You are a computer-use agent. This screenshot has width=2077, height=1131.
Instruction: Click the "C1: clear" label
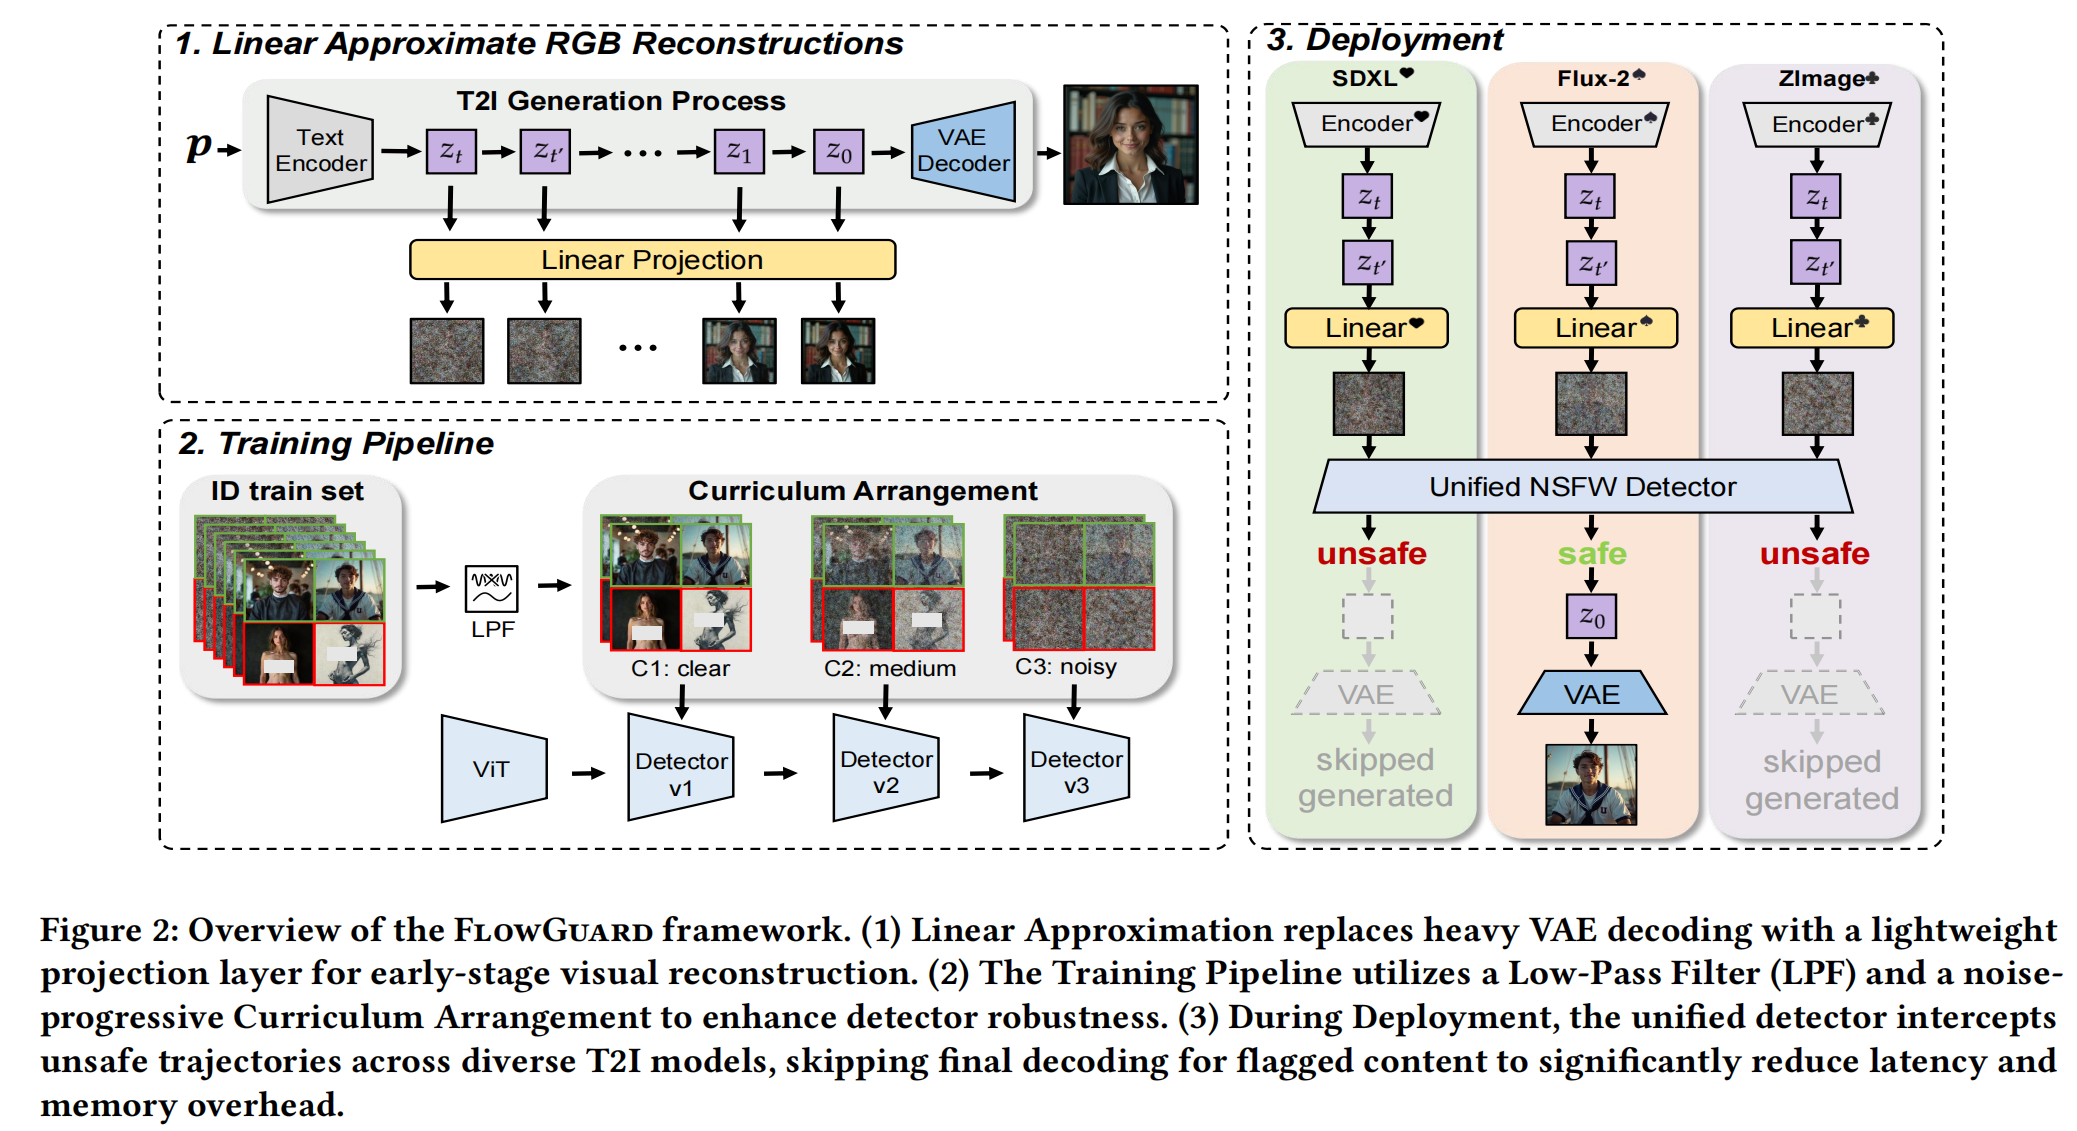(x=680, y=668)
